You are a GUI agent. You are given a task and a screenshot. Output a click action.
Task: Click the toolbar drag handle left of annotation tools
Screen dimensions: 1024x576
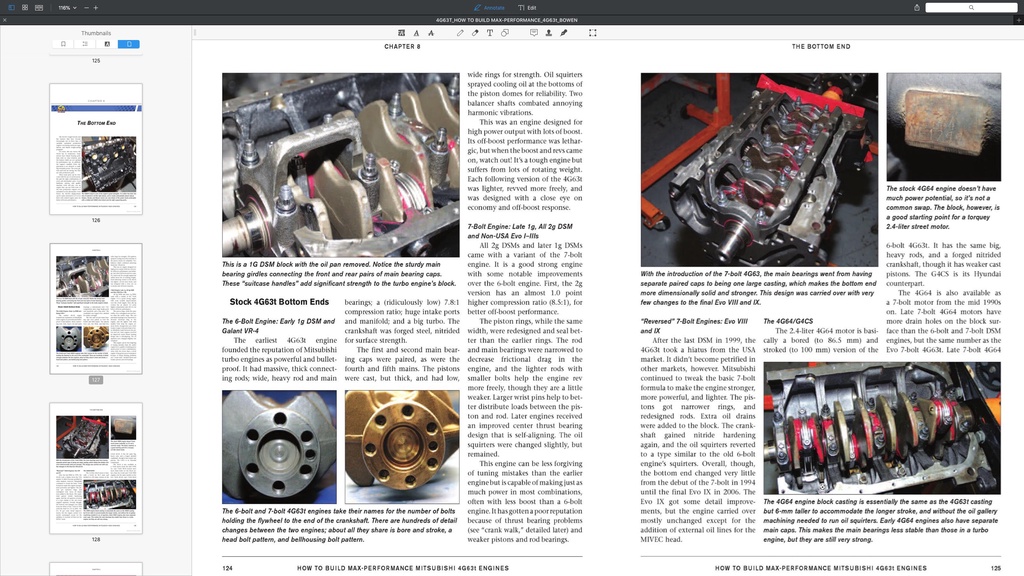point(194,33)
